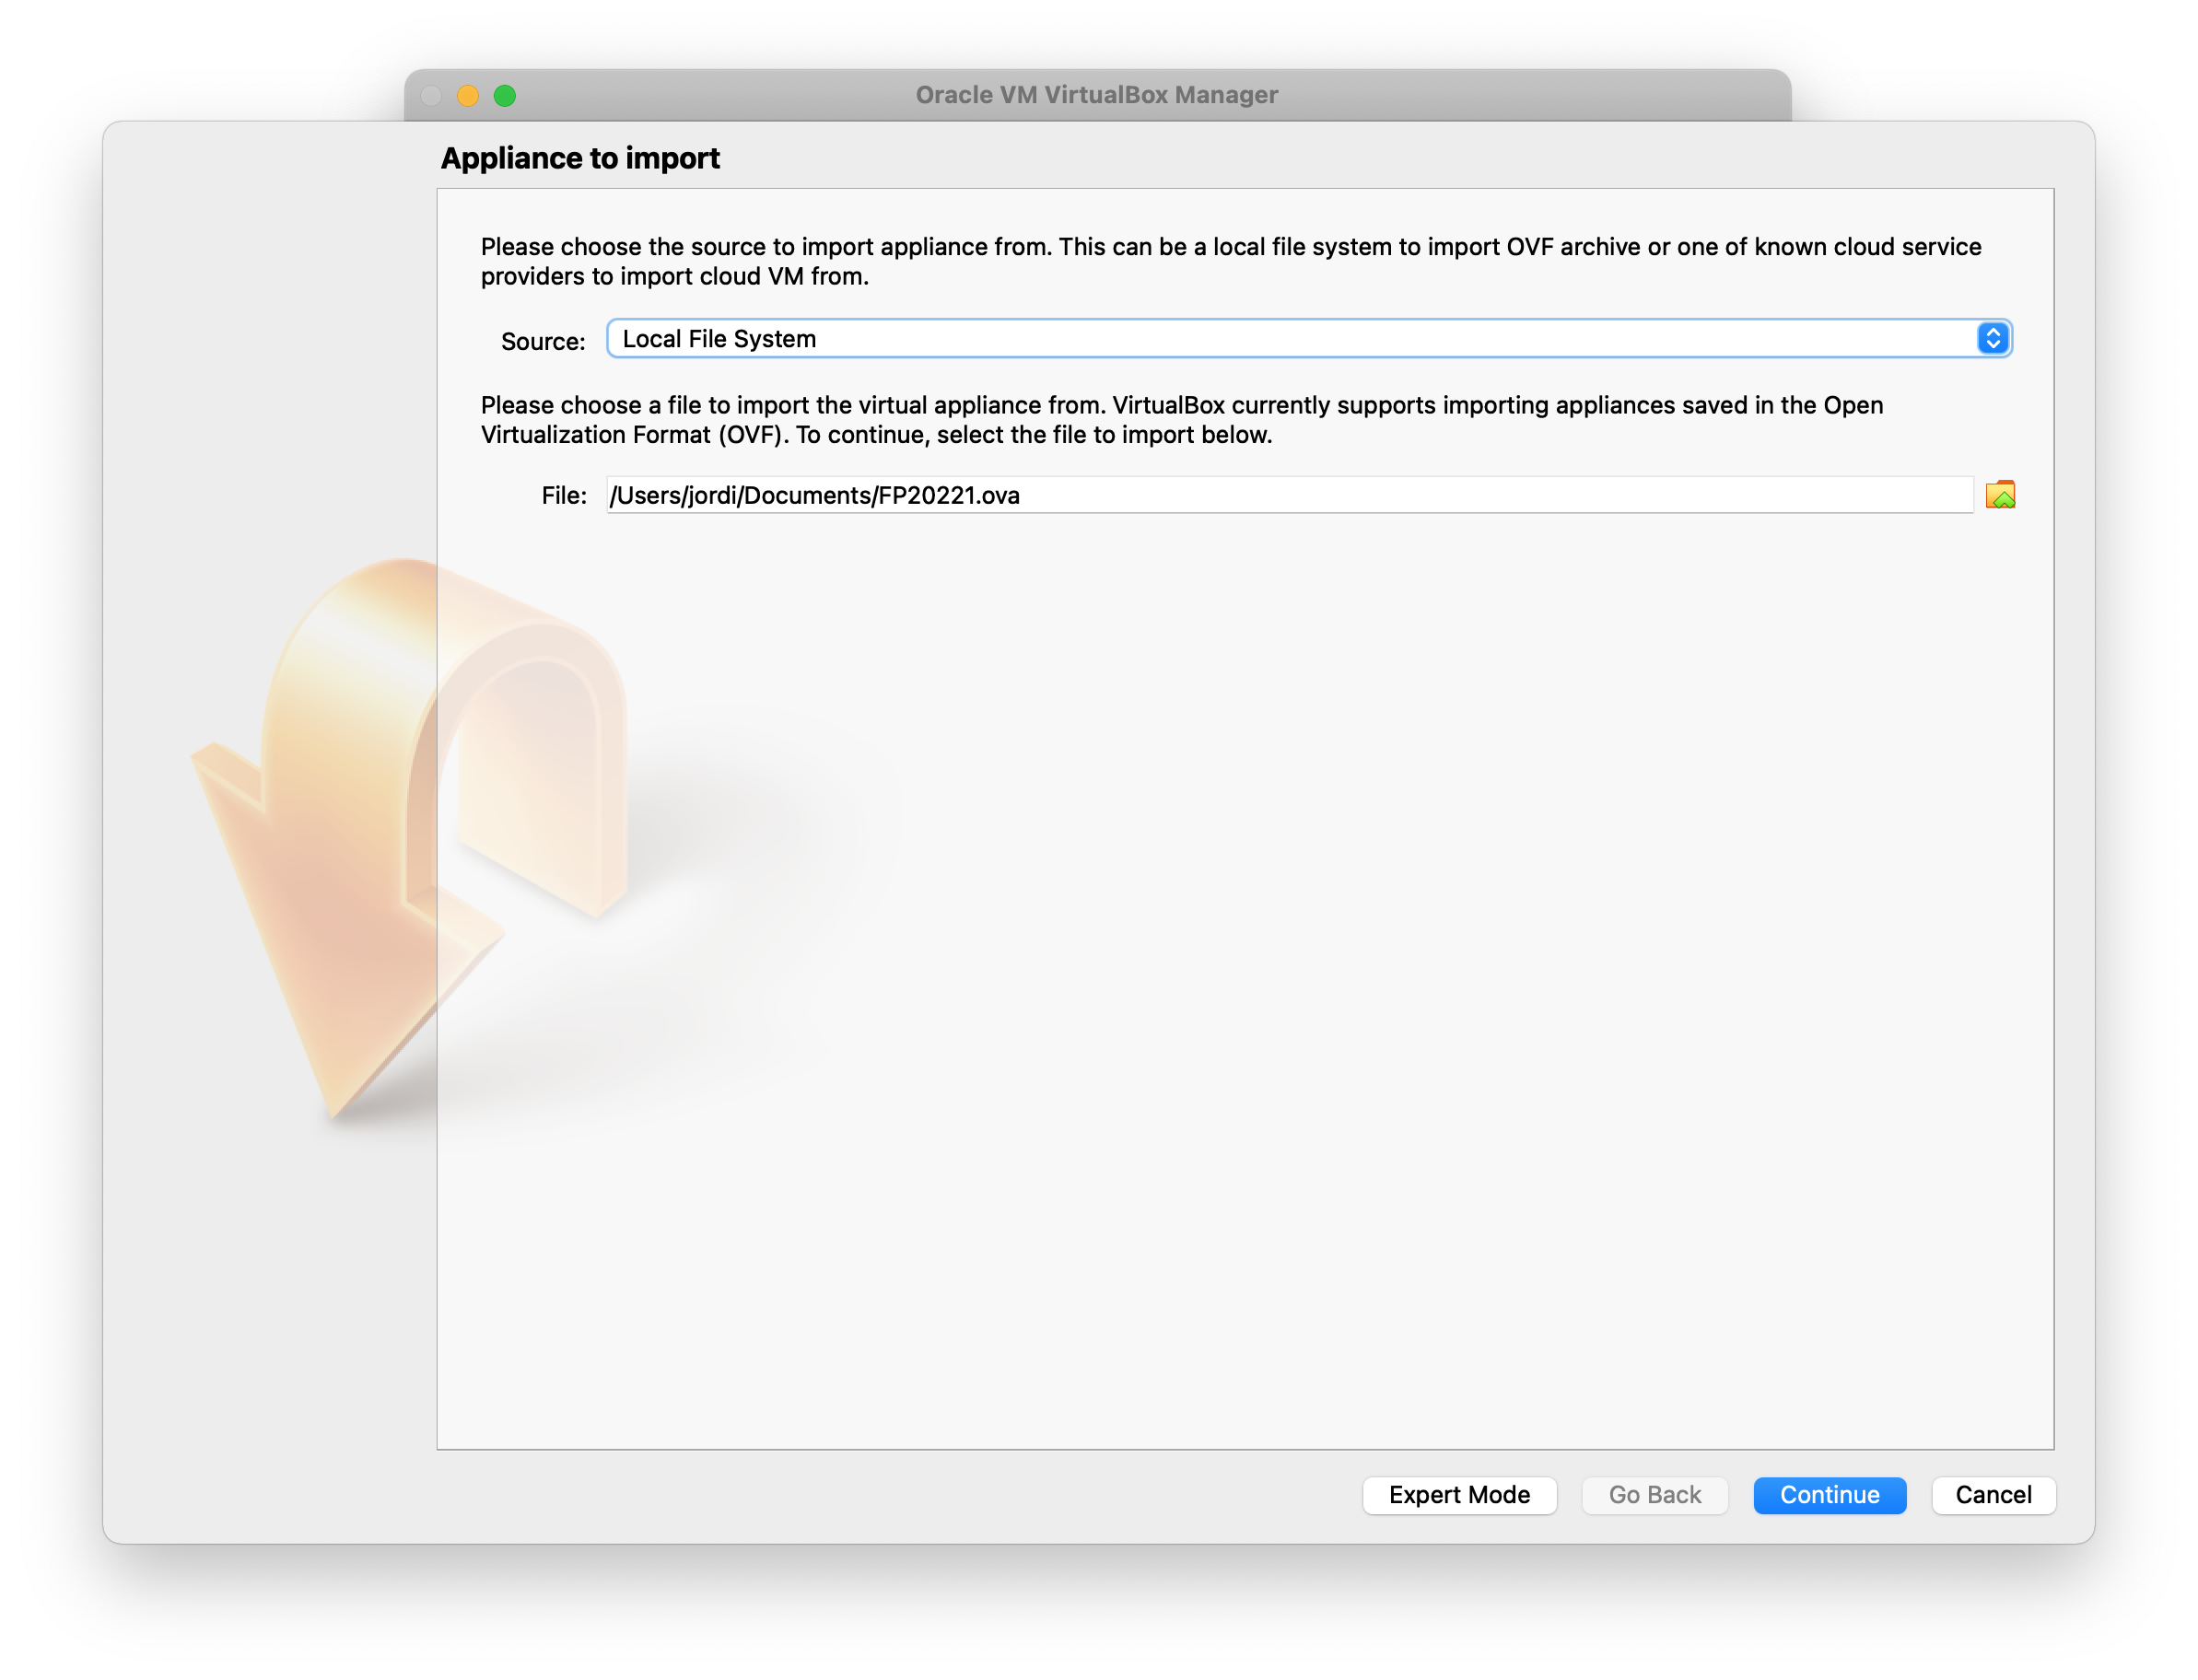Click the folder browse icon beside File
Viewport: 2198px width, 1680px height.
pos(2000,495)
